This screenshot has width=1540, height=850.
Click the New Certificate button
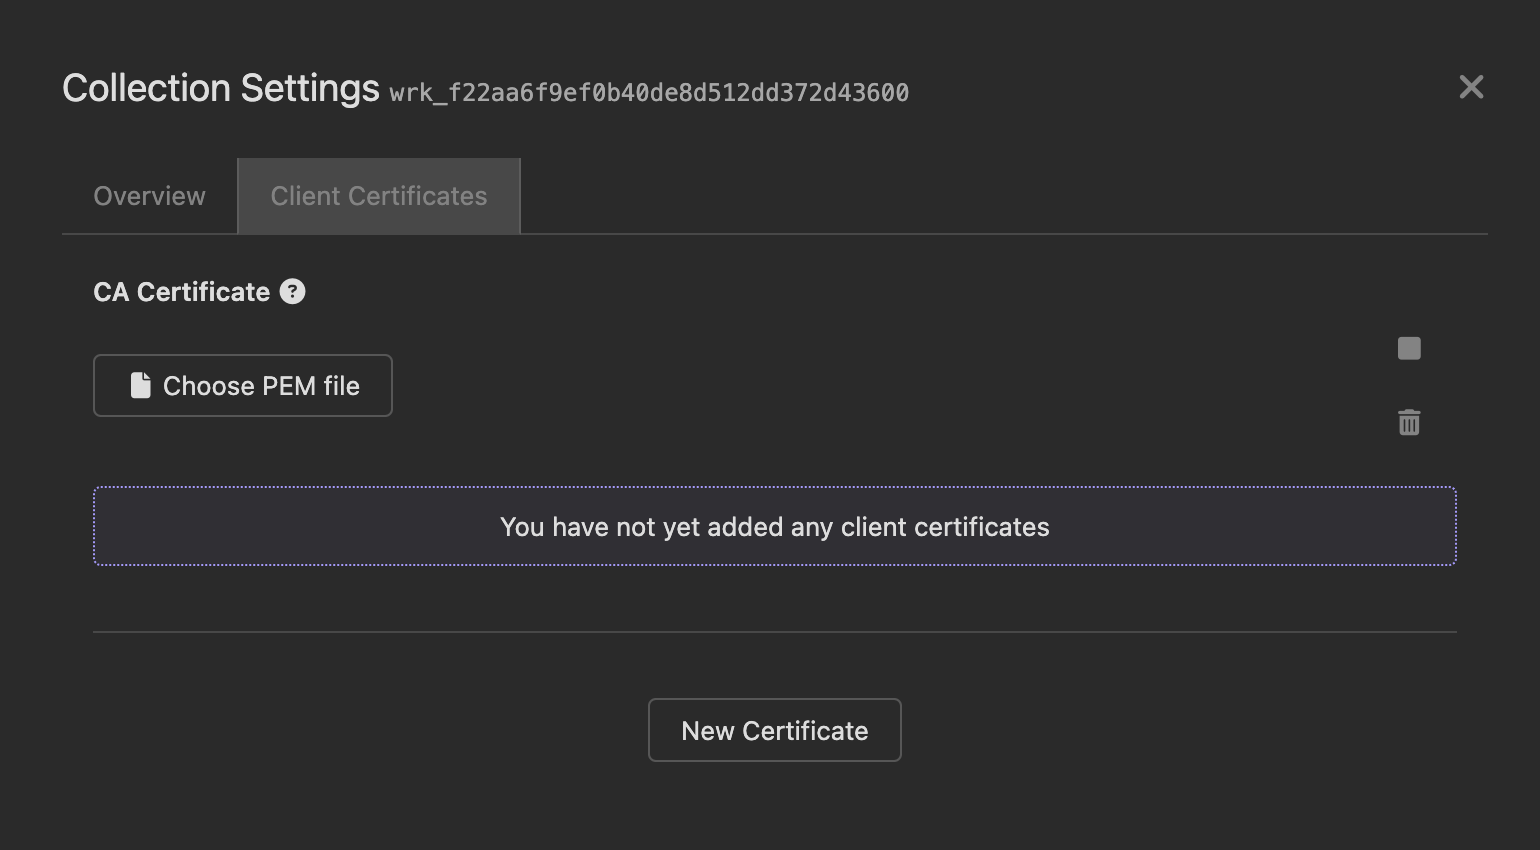point(774,730)
